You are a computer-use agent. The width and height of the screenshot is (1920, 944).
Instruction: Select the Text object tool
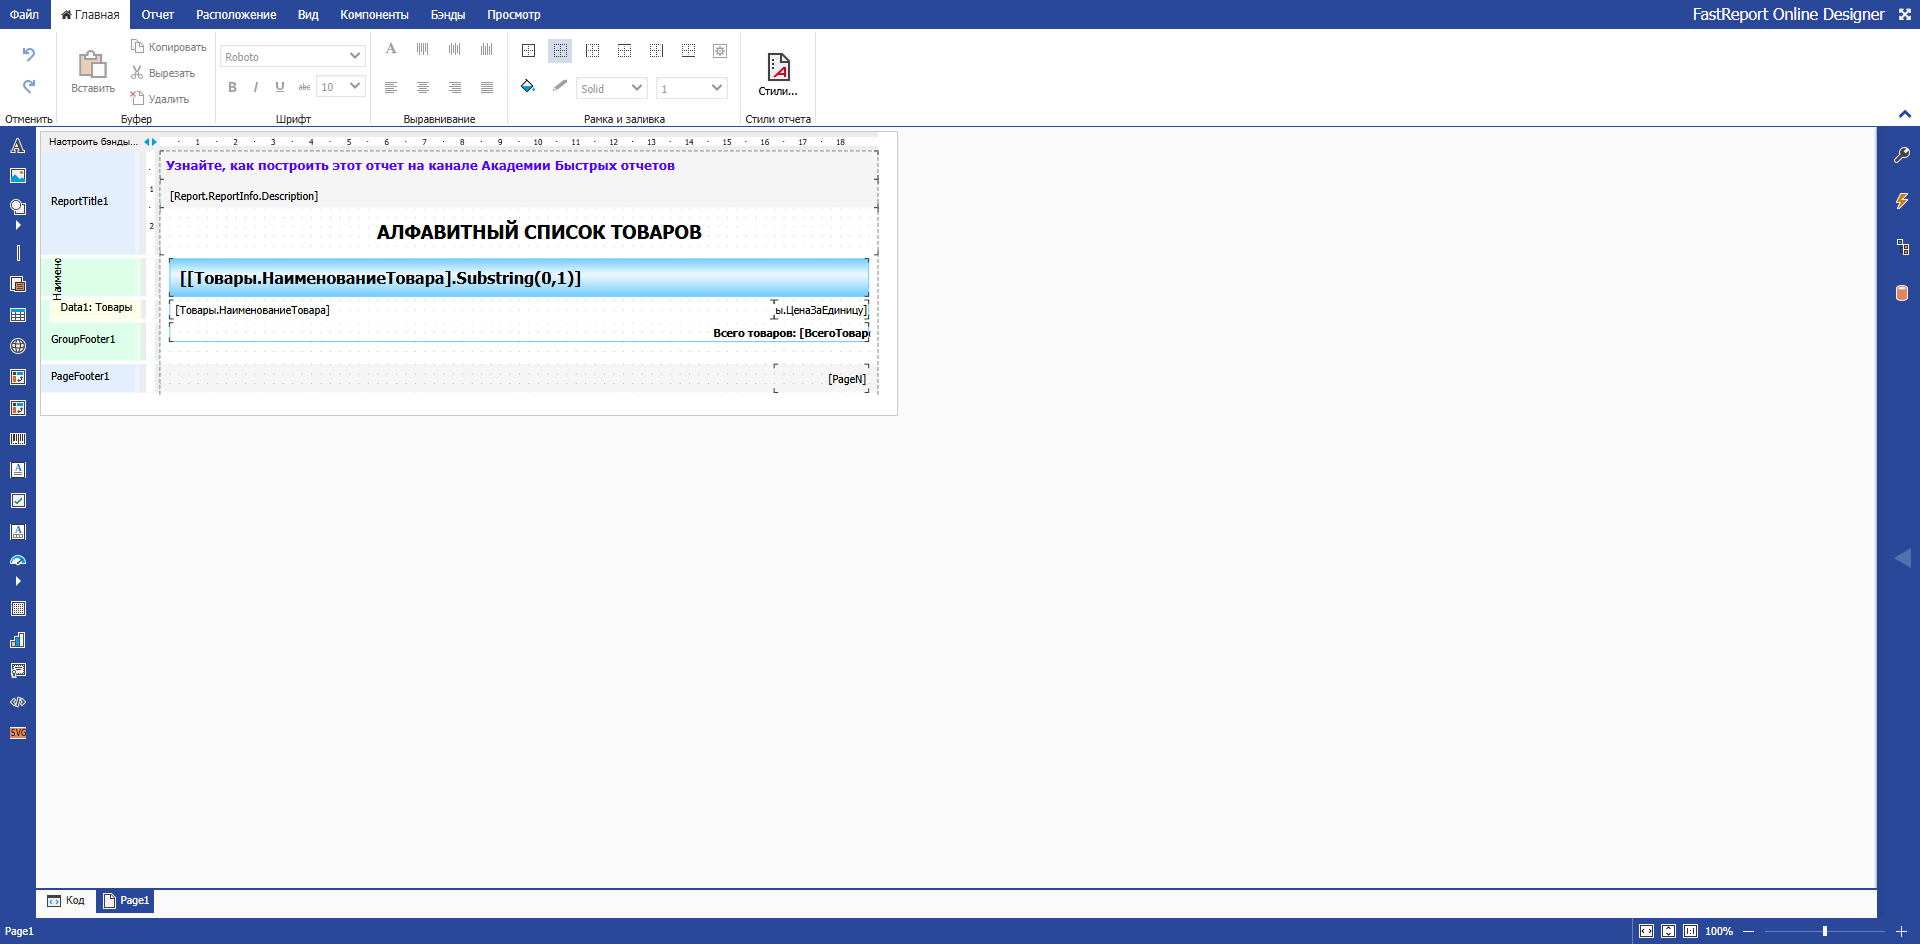click(18, 146)
